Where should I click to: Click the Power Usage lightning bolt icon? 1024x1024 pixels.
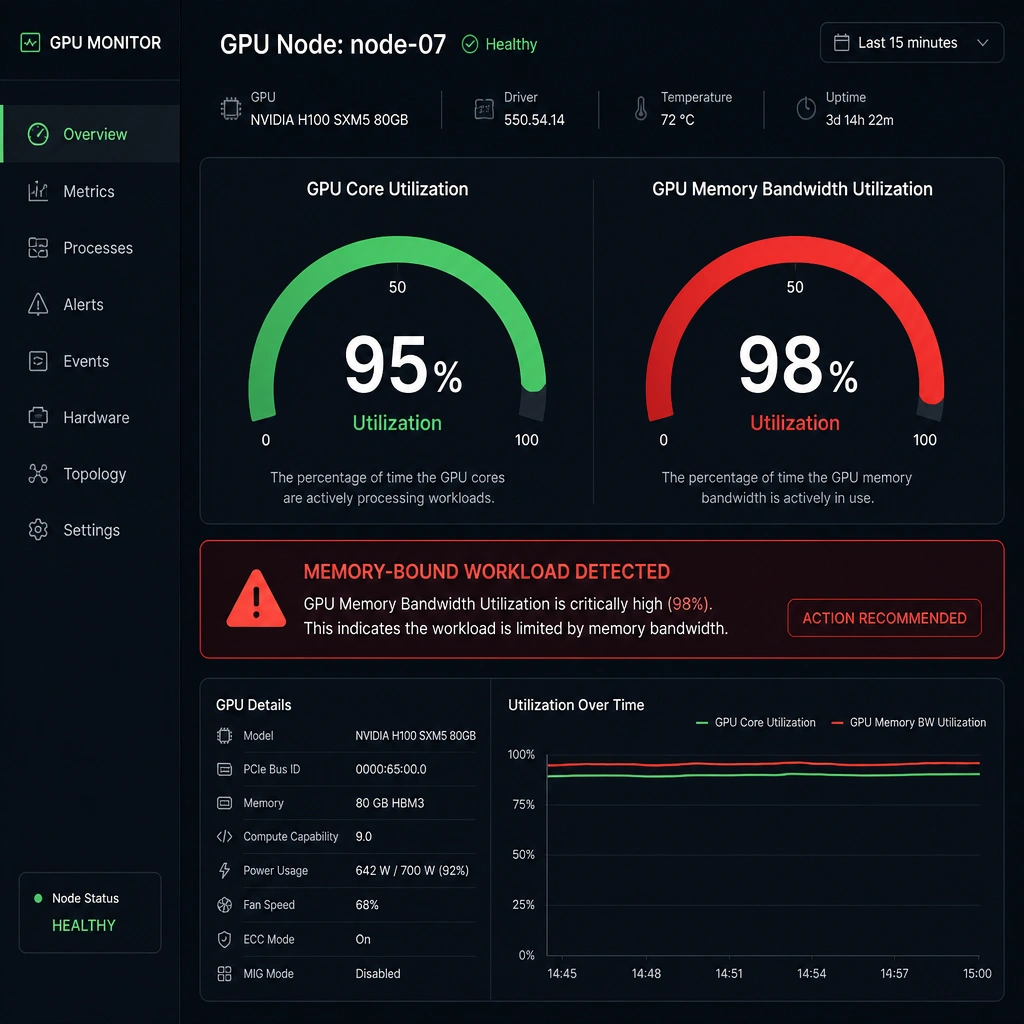pyautogui.click(x=224, y=871)
